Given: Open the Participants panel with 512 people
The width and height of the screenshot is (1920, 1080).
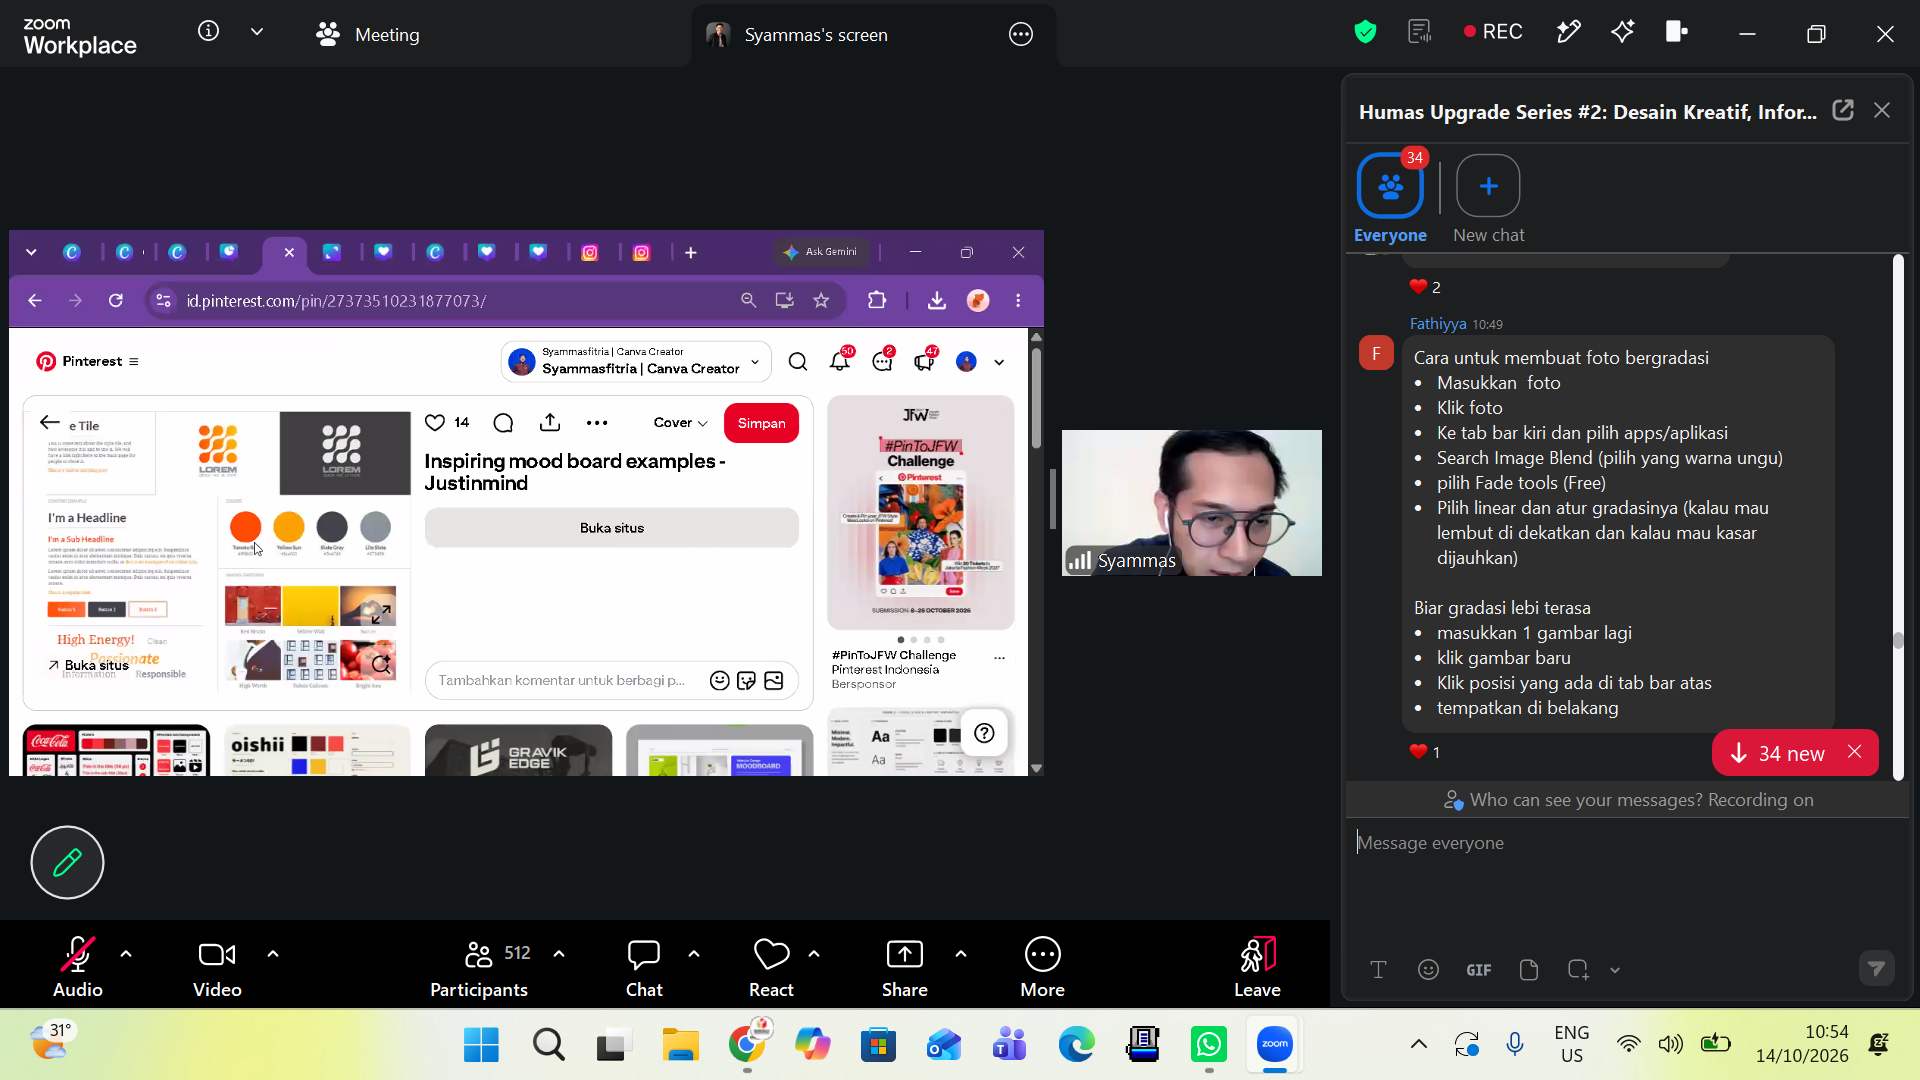Looking at the screenshot, I should tap(480, 967).
